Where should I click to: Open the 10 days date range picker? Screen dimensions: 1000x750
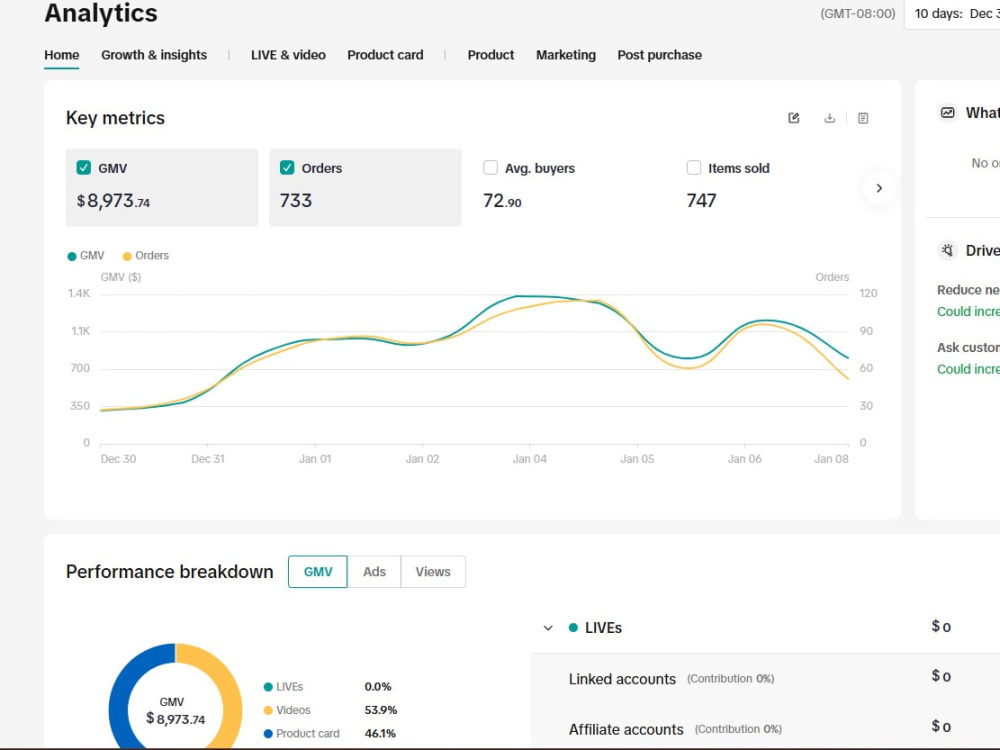952,14
